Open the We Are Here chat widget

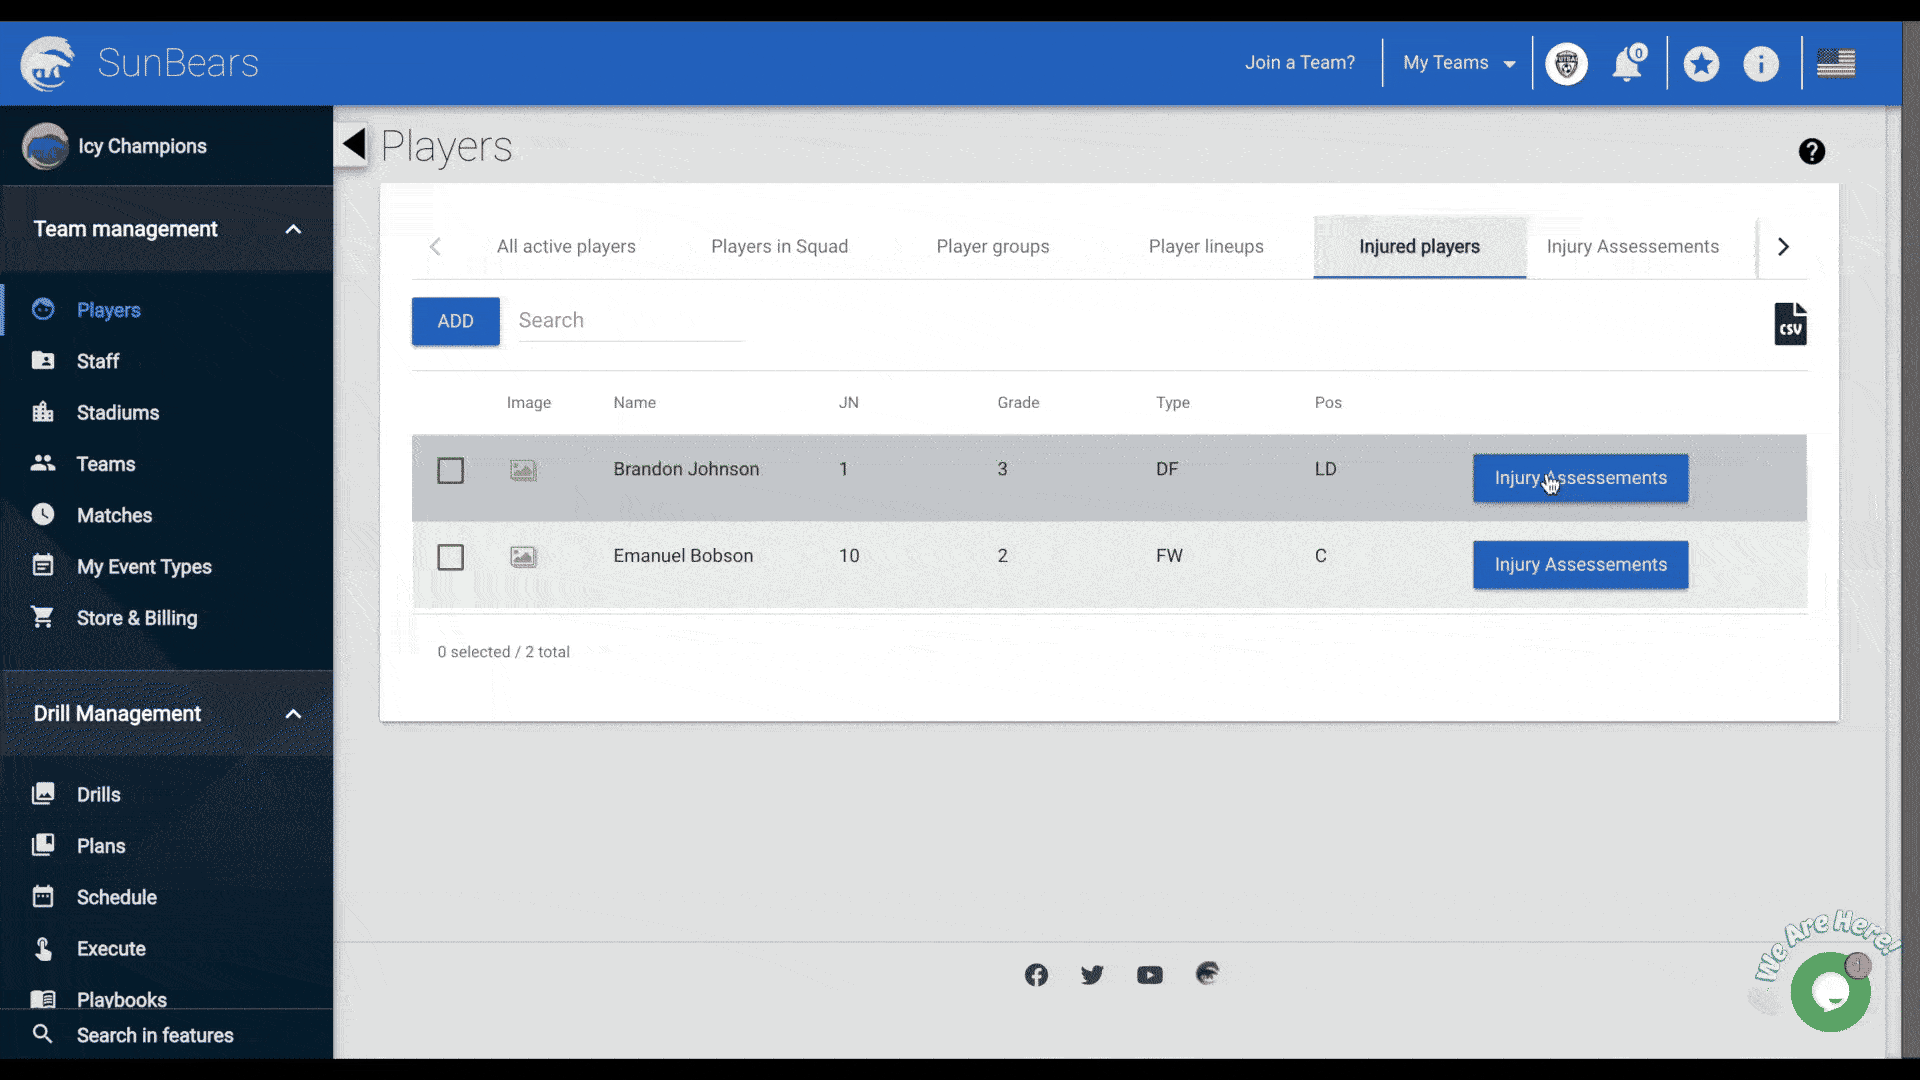(1830, 991)
